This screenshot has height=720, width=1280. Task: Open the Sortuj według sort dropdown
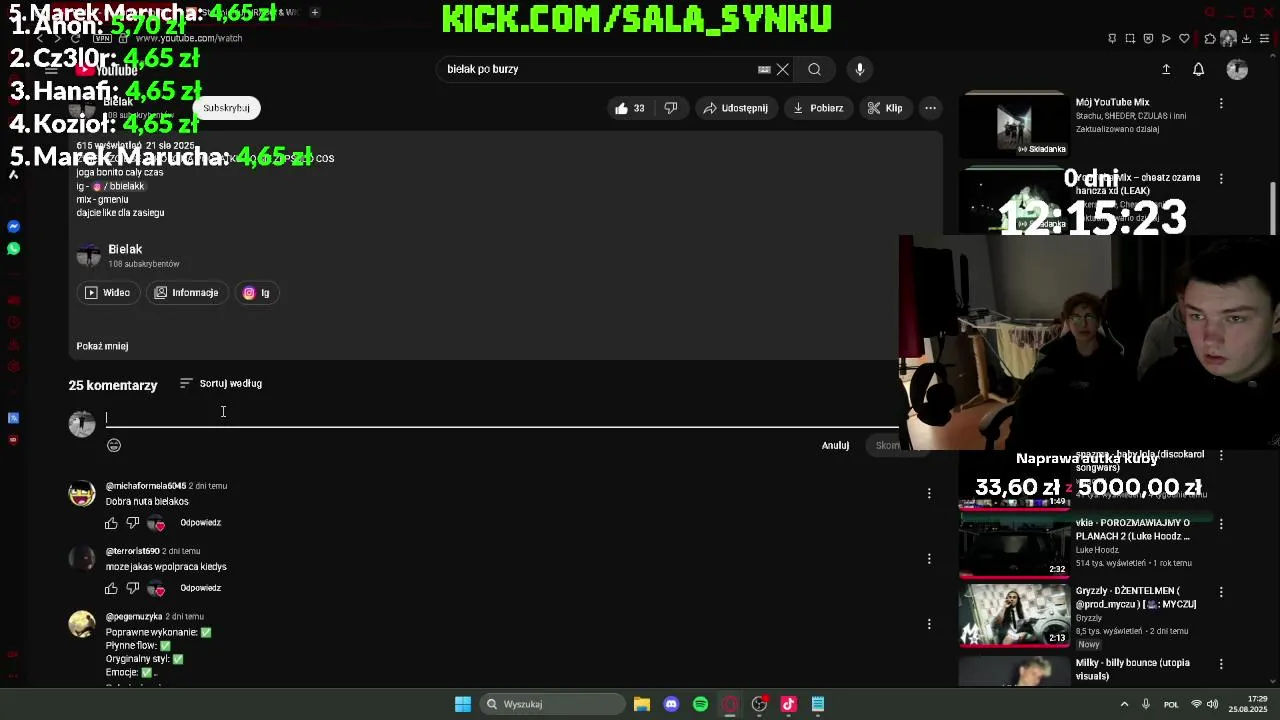click(221, 384)
